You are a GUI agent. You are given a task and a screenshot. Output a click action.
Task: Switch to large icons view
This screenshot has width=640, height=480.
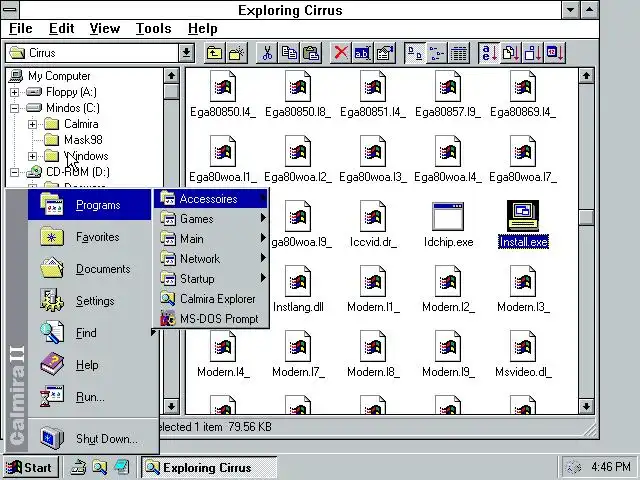pyautogui.click(x=415, y=53)
